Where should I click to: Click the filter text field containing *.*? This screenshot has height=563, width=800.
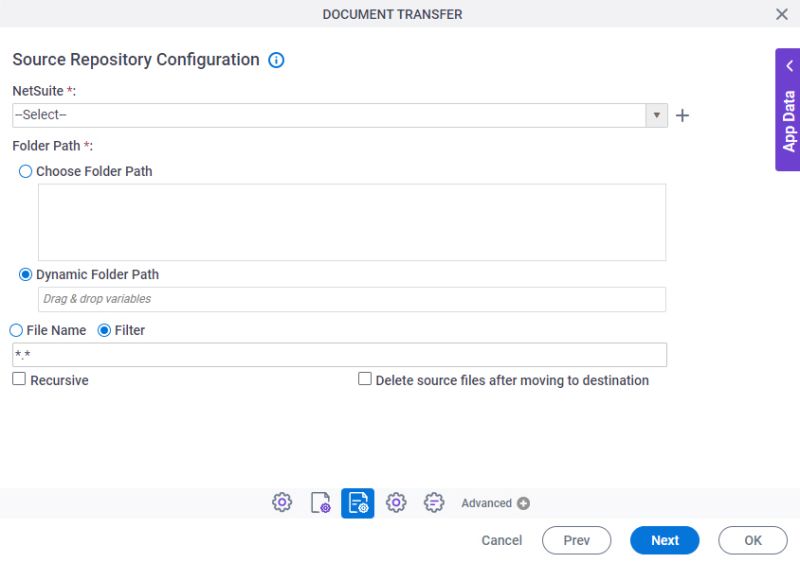pyautogui.click(x=339, y=355)
